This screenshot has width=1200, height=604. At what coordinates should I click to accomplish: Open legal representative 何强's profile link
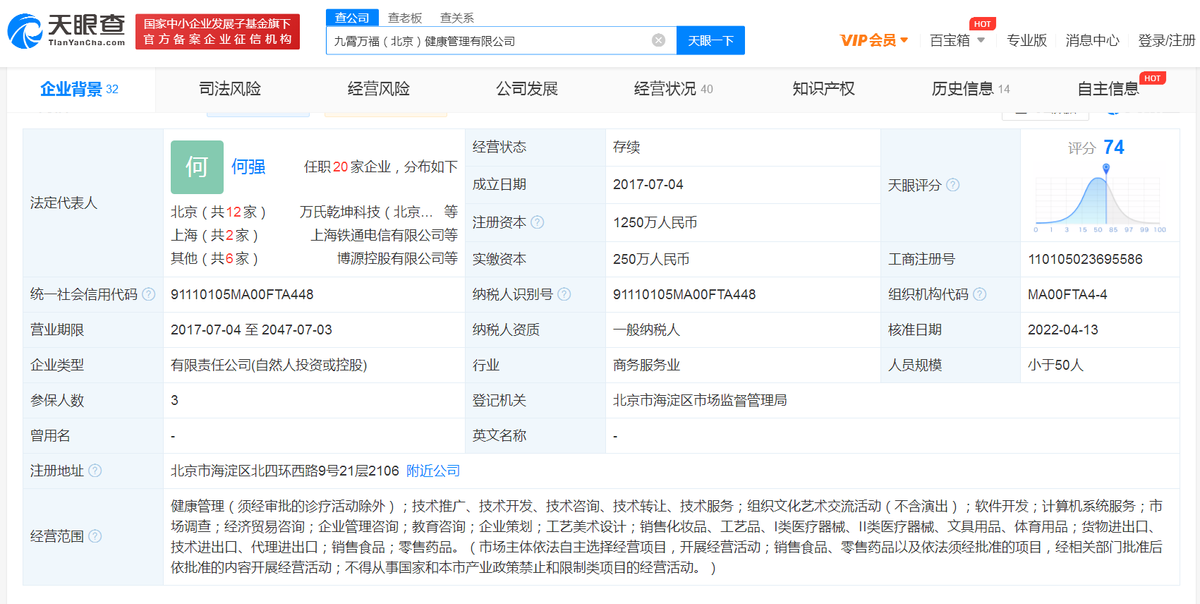(248, 167)
